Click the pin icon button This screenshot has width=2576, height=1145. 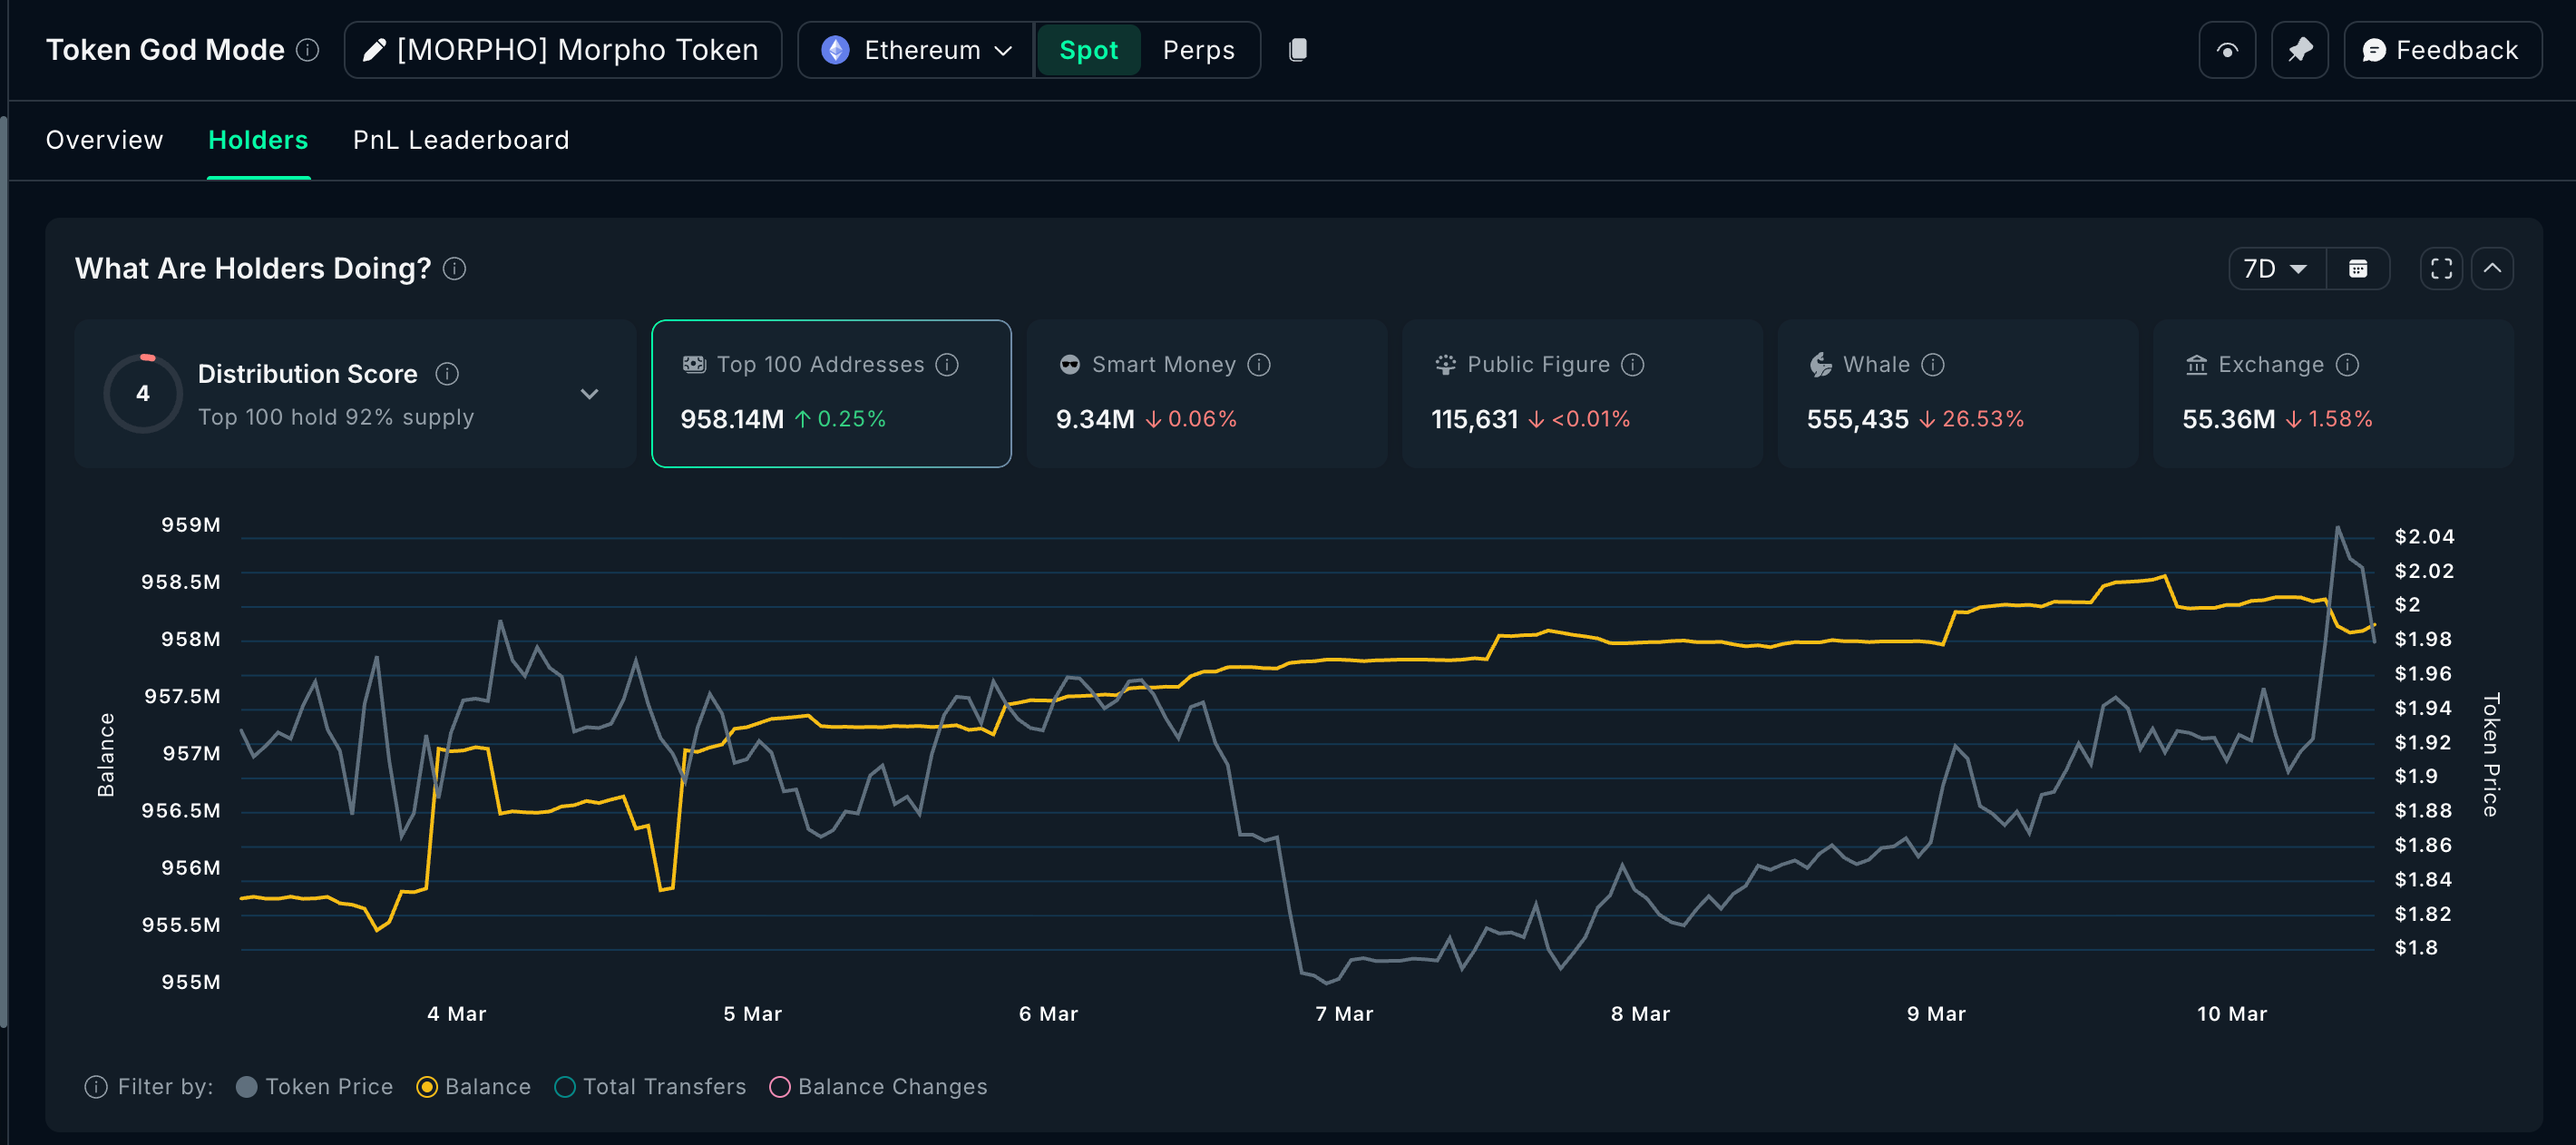point(2299,50)
